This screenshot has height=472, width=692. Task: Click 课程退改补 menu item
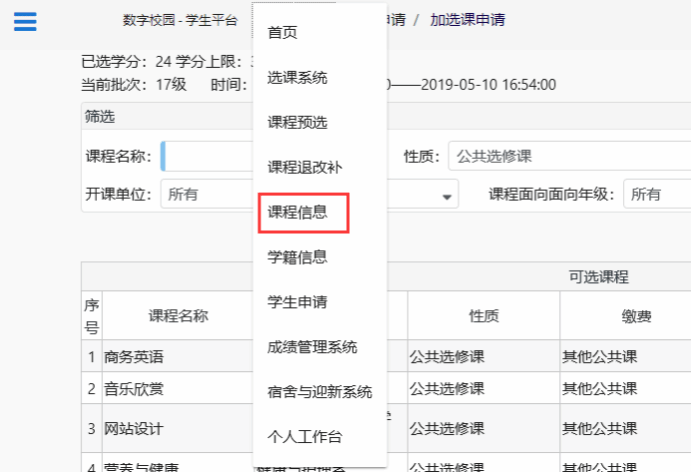click(304, 168)
